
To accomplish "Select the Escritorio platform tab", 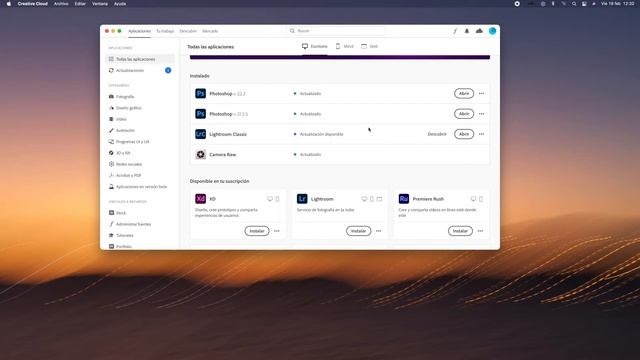I will (x=315, y=47).
